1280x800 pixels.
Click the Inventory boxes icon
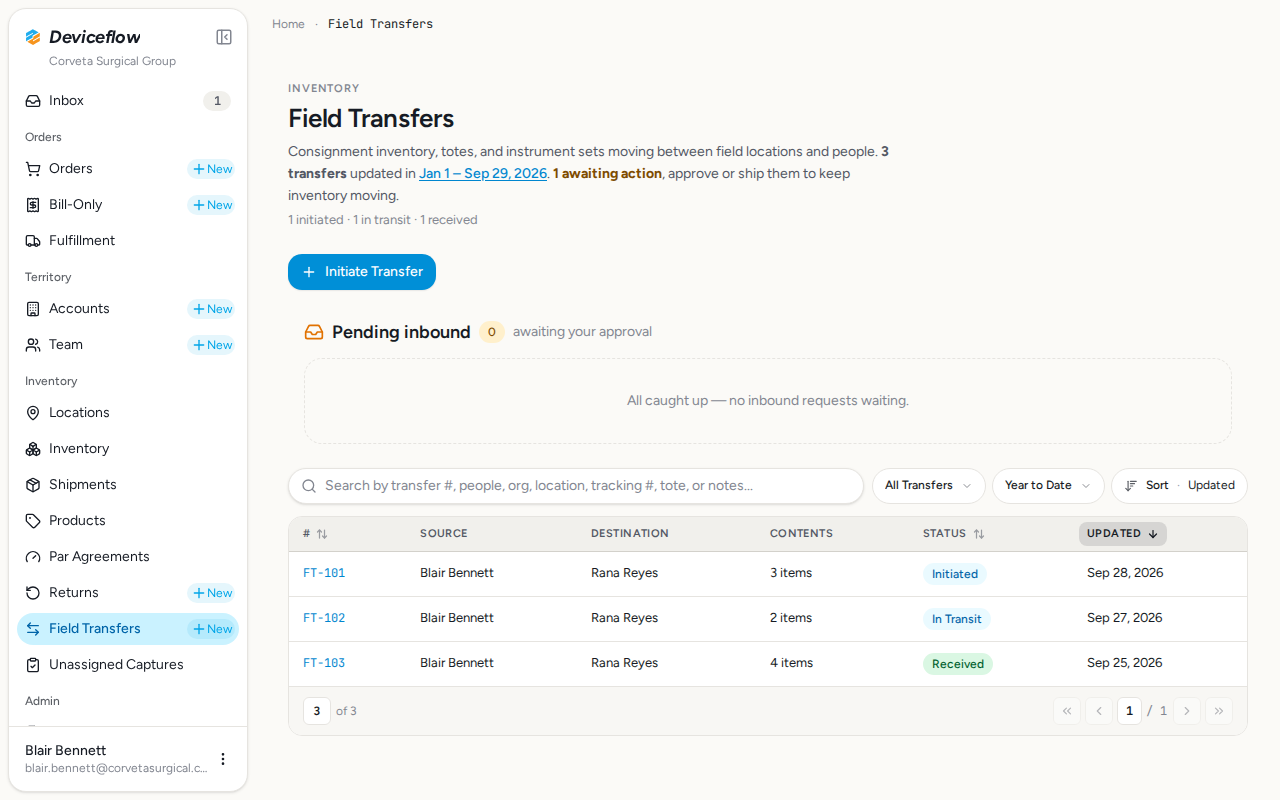[33, 449]
